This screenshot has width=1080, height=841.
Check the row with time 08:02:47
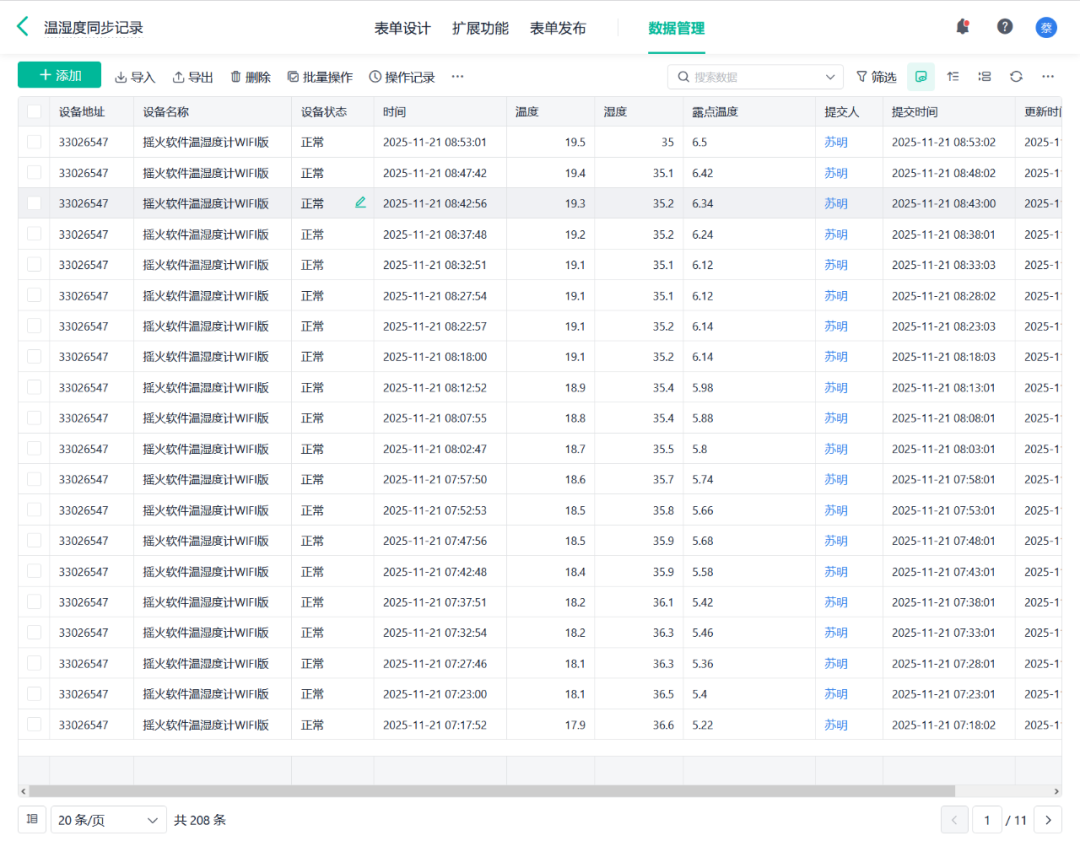pos(34,448)
